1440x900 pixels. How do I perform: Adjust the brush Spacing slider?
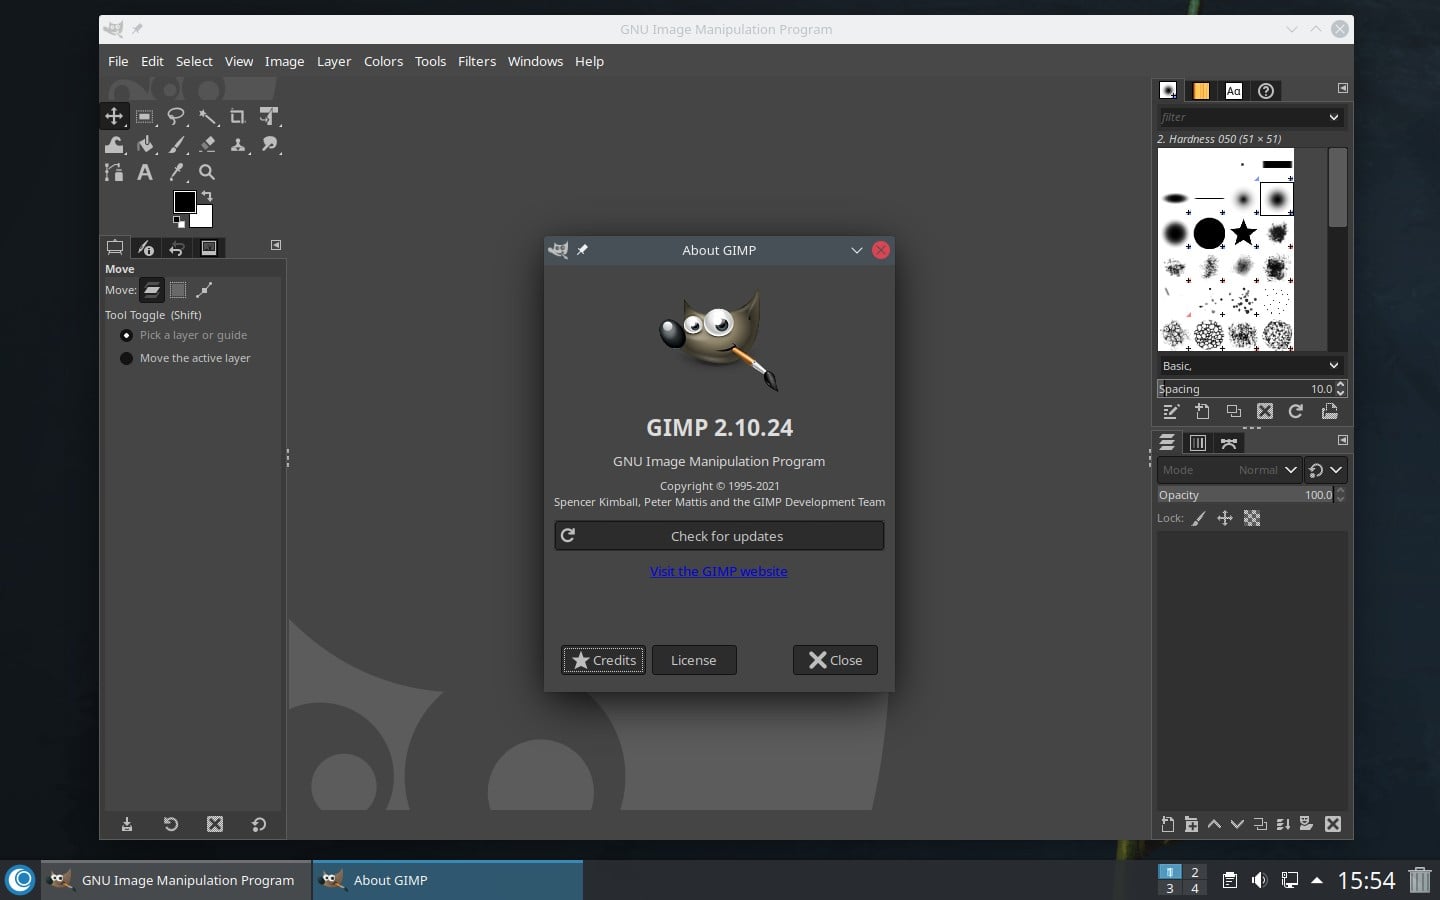1245,389
